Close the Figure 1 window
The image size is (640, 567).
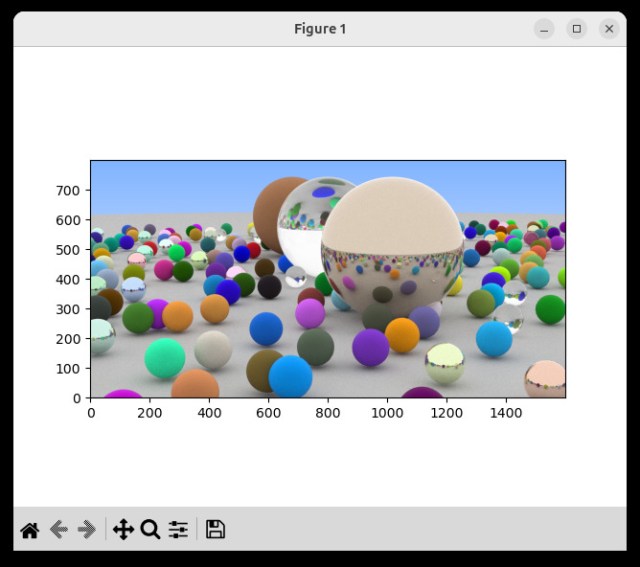pyautogui.click(x=609, y=29)
